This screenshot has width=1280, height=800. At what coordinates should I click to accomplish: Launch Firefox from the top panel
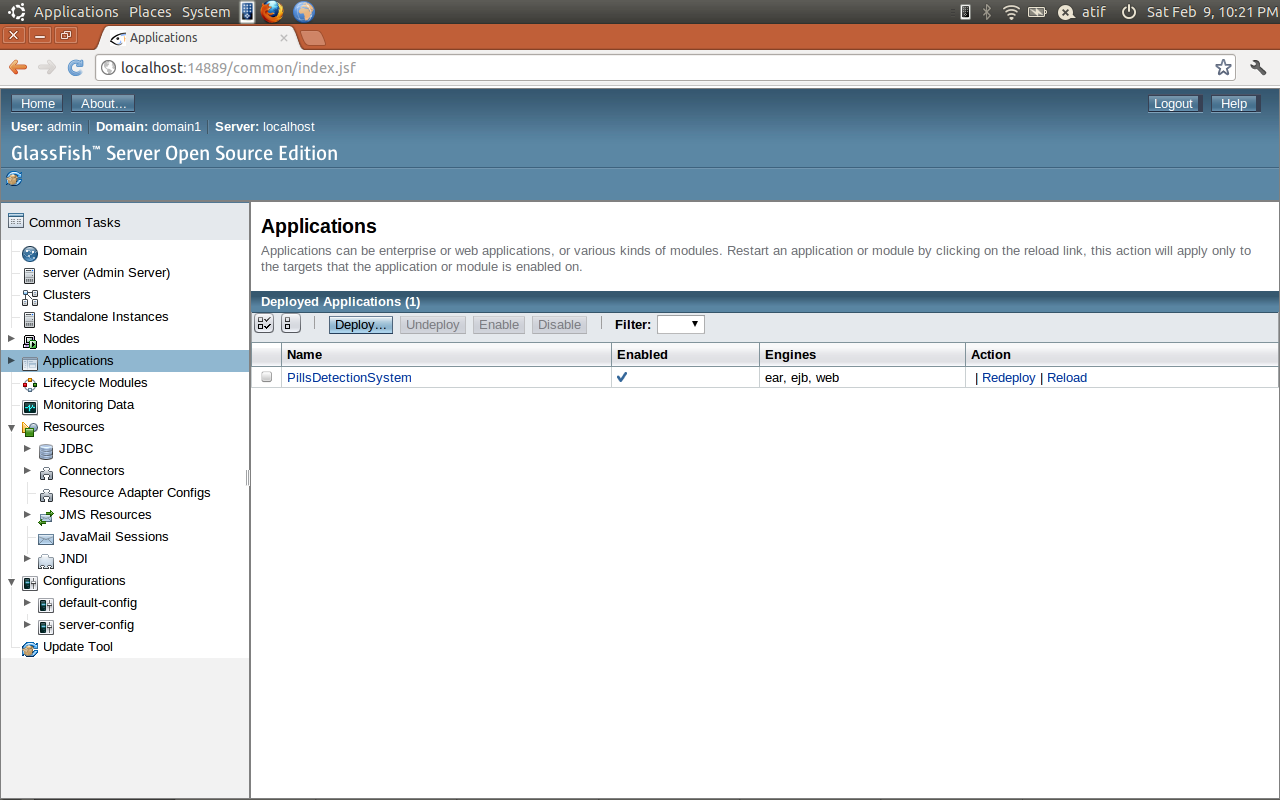272,12
